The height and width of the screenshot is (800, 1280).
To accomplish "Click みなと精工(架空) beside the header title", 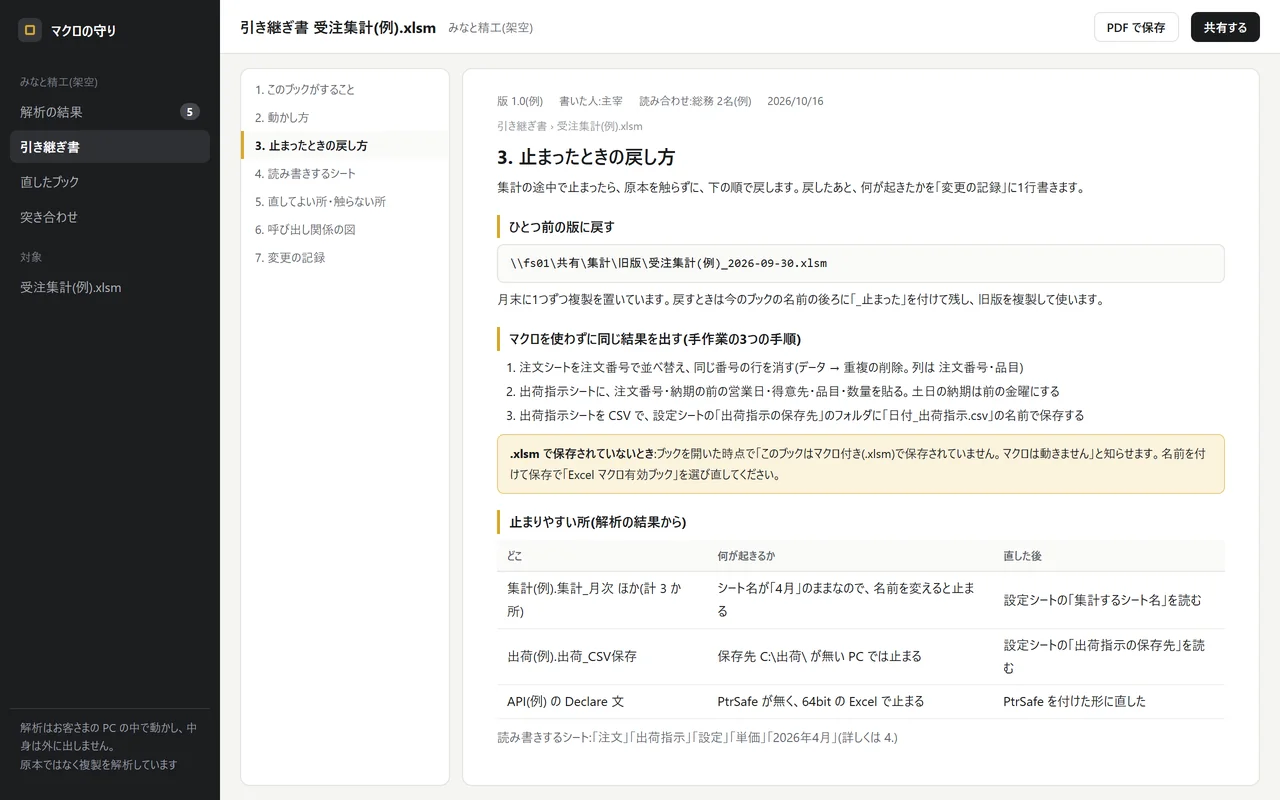I will pos(491,28).
